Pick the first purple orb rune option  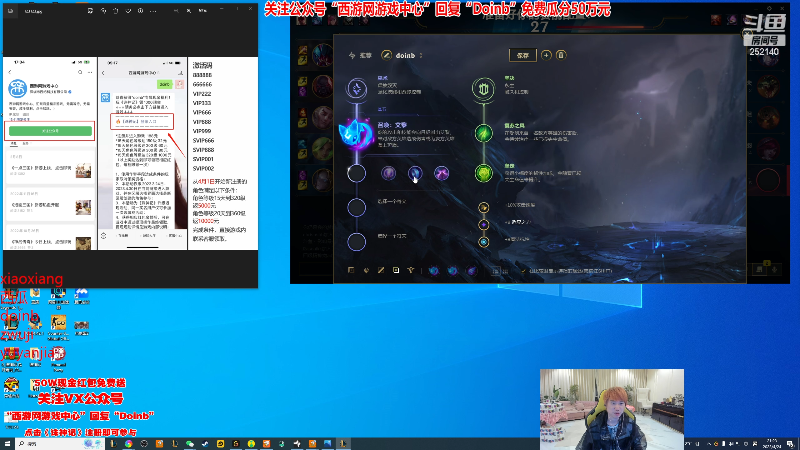coord(388,173)
